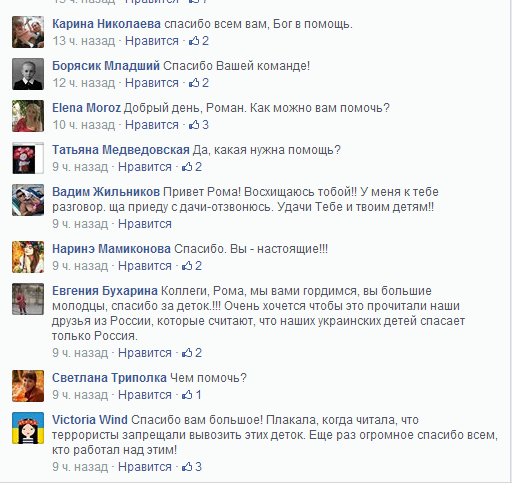Click the thumbs-up count on Elena Moroz's comment
The image size is (512, 483).
click(x=199, y=125)
